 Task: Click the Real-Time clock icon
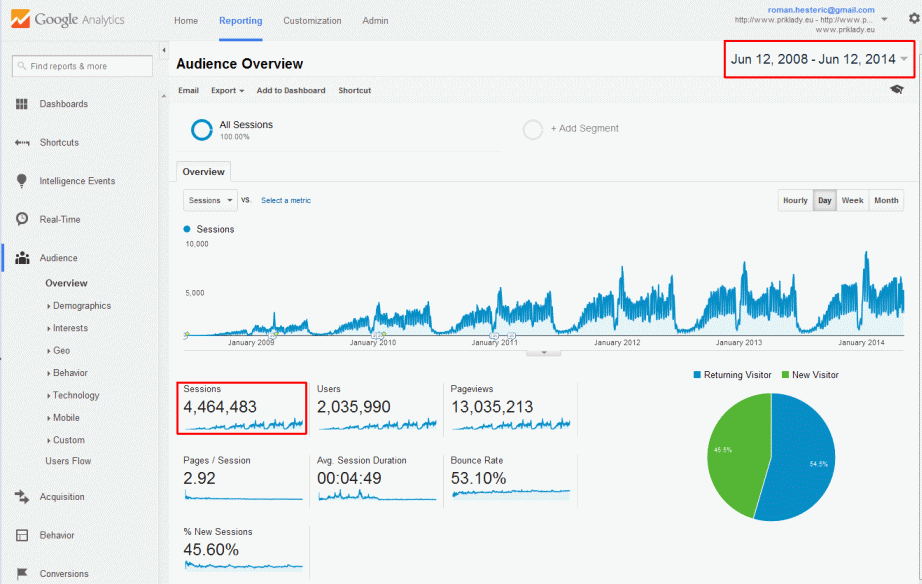[22, 219]
